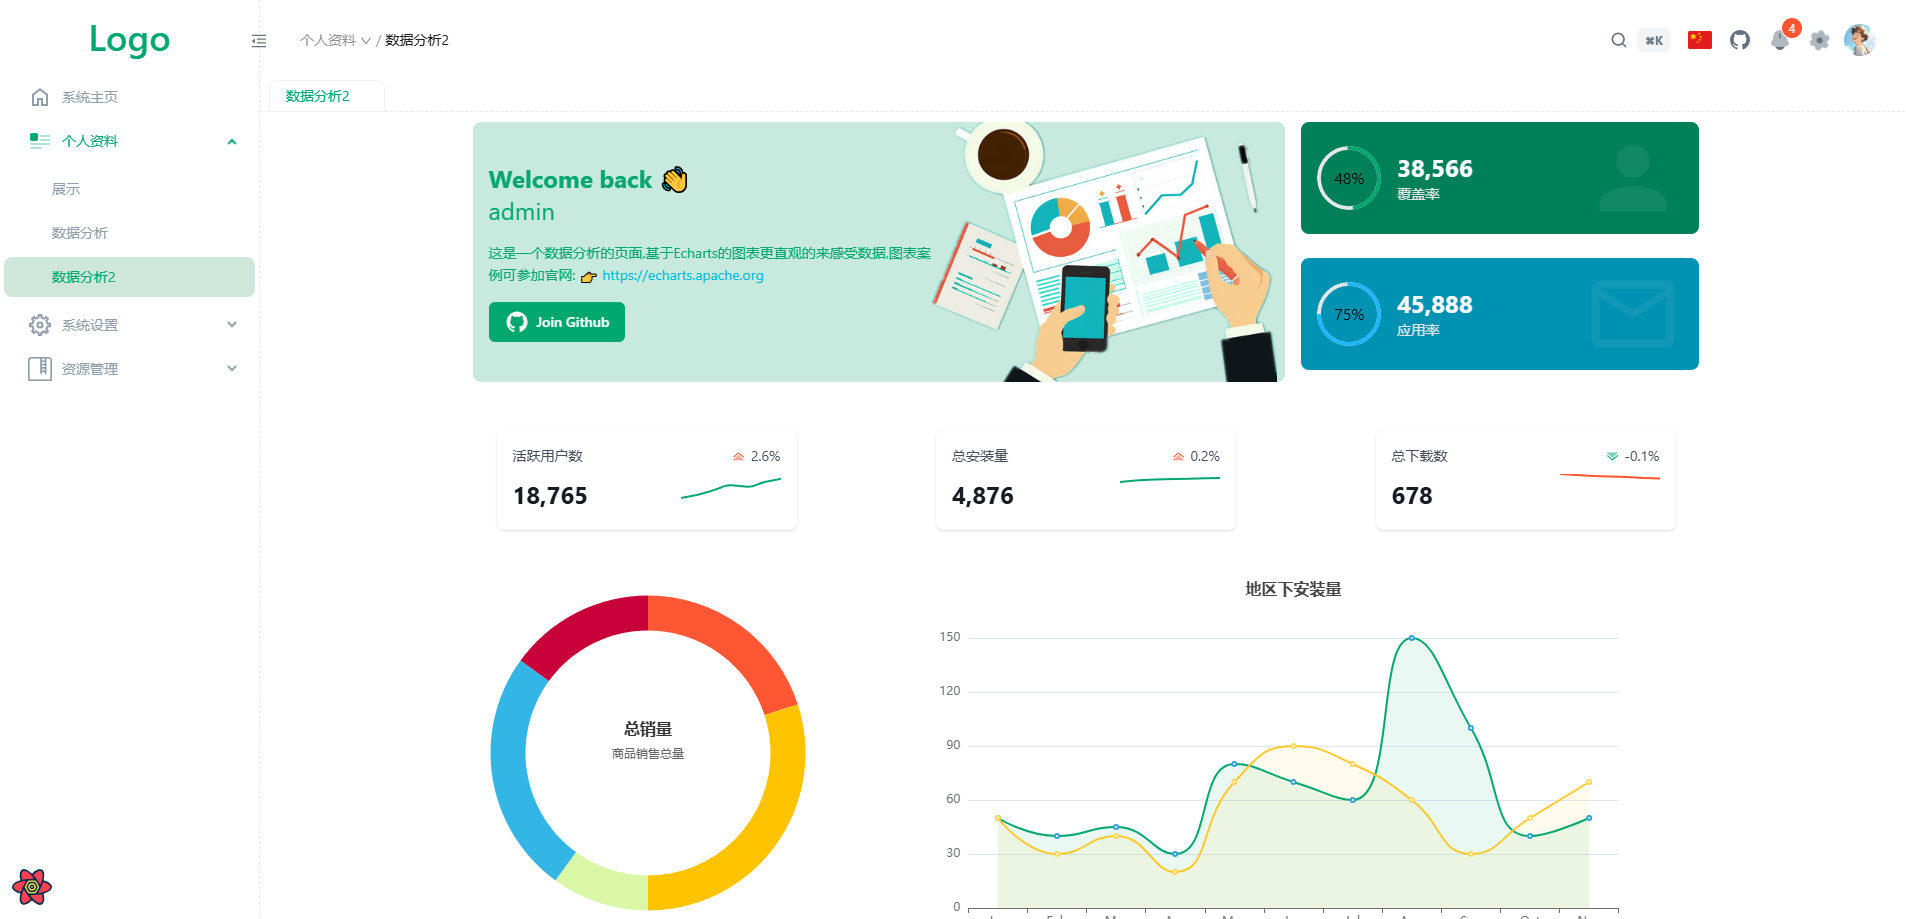This screenshot has width=1906, height=919.
Task: Collapse the 个人资料 sidebar section
Action: (x=232, y=141)
